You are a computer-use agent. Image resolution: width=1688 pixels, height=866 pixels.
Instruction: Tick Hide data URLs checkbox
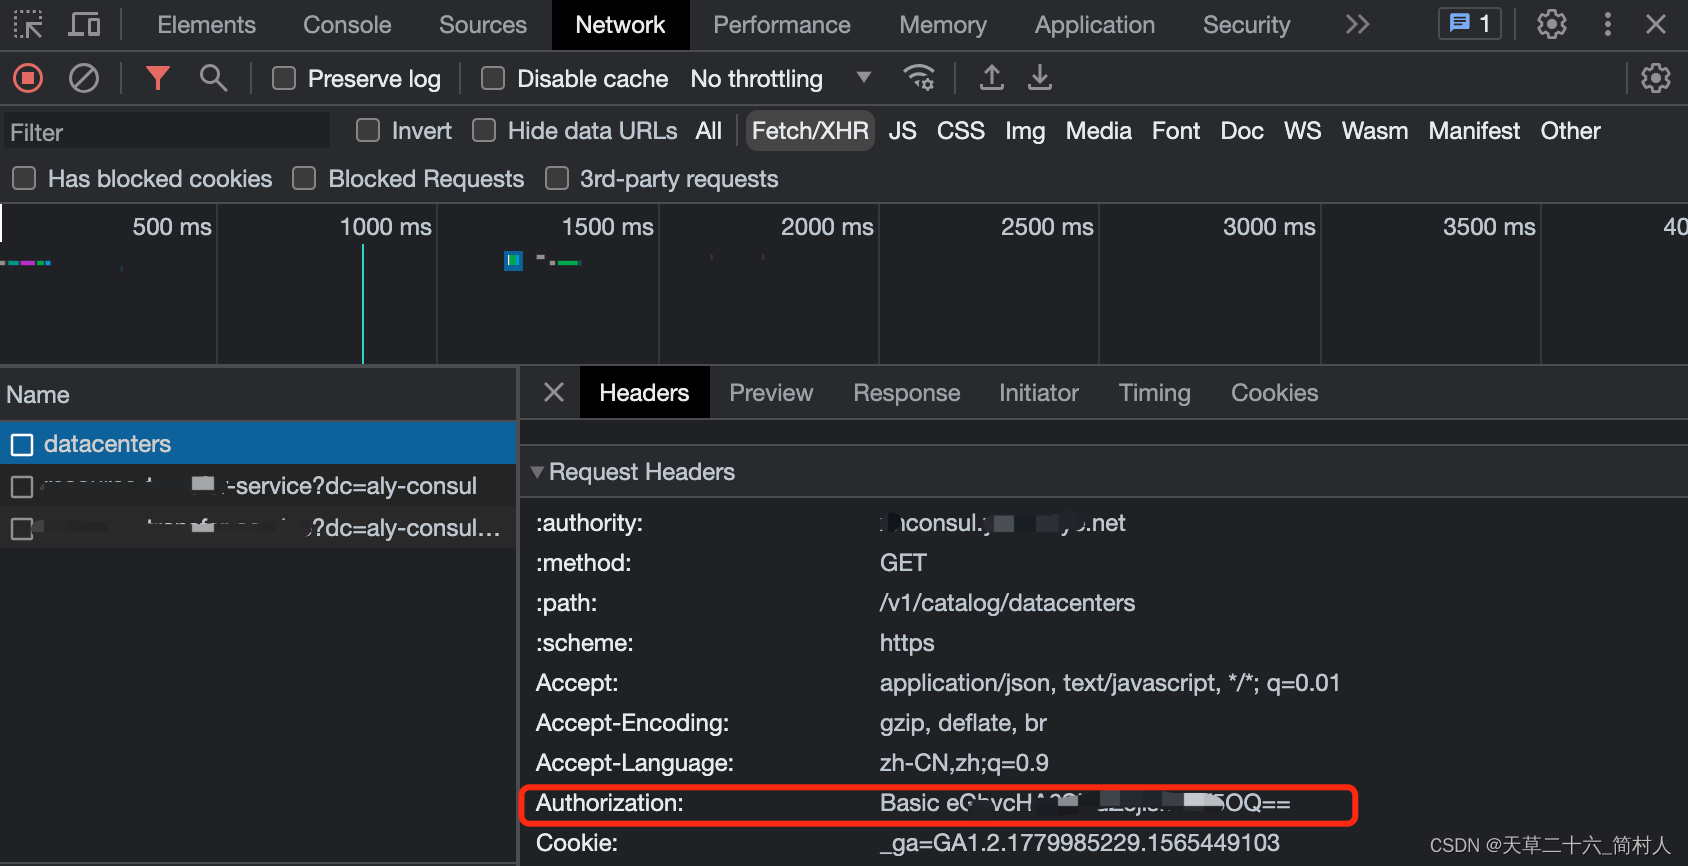[484, 130]
